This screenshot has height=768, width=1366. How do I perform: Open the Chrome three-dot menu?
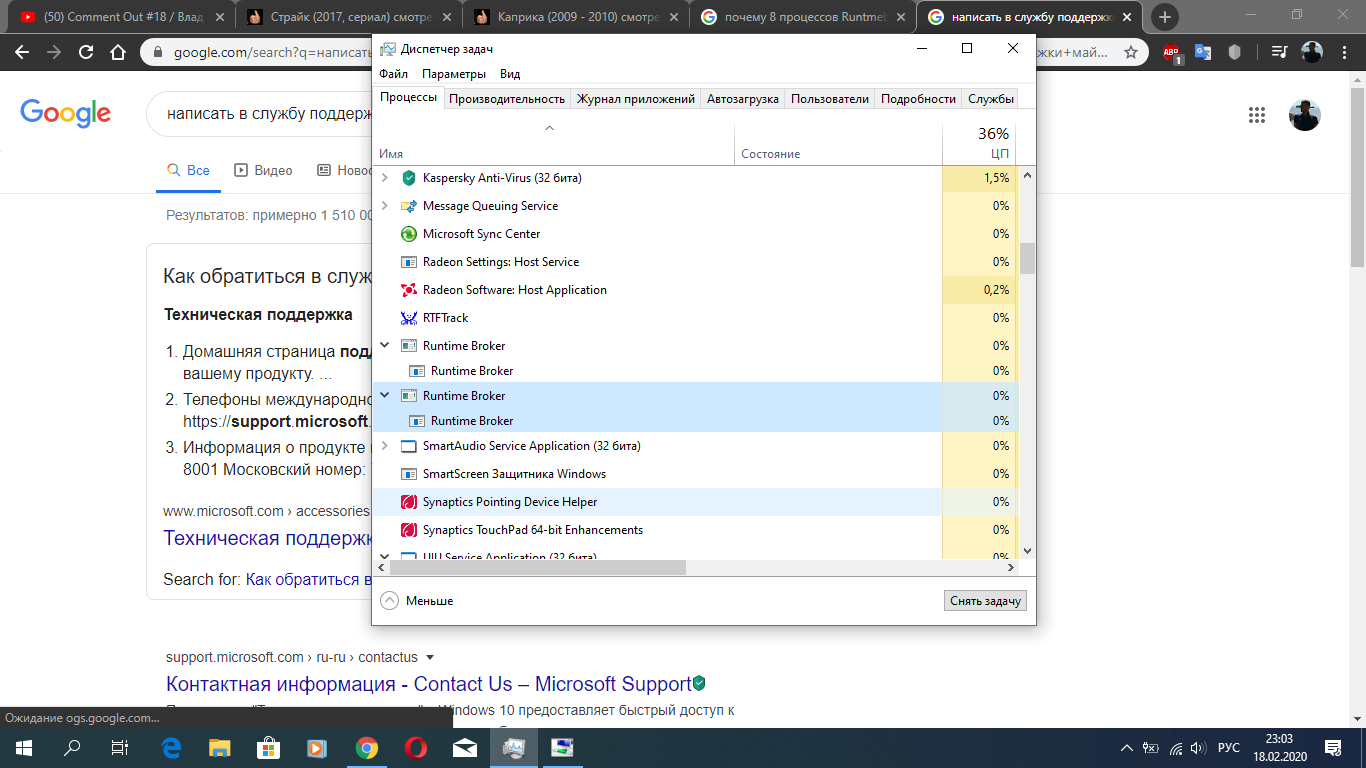(1344, 53)
